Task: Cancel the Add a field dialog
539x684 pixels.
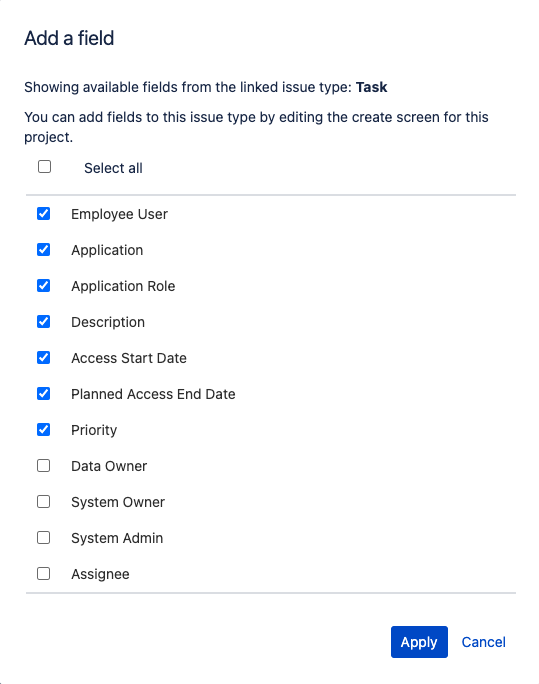Action: pyautogui.click(x=484, y=642)
